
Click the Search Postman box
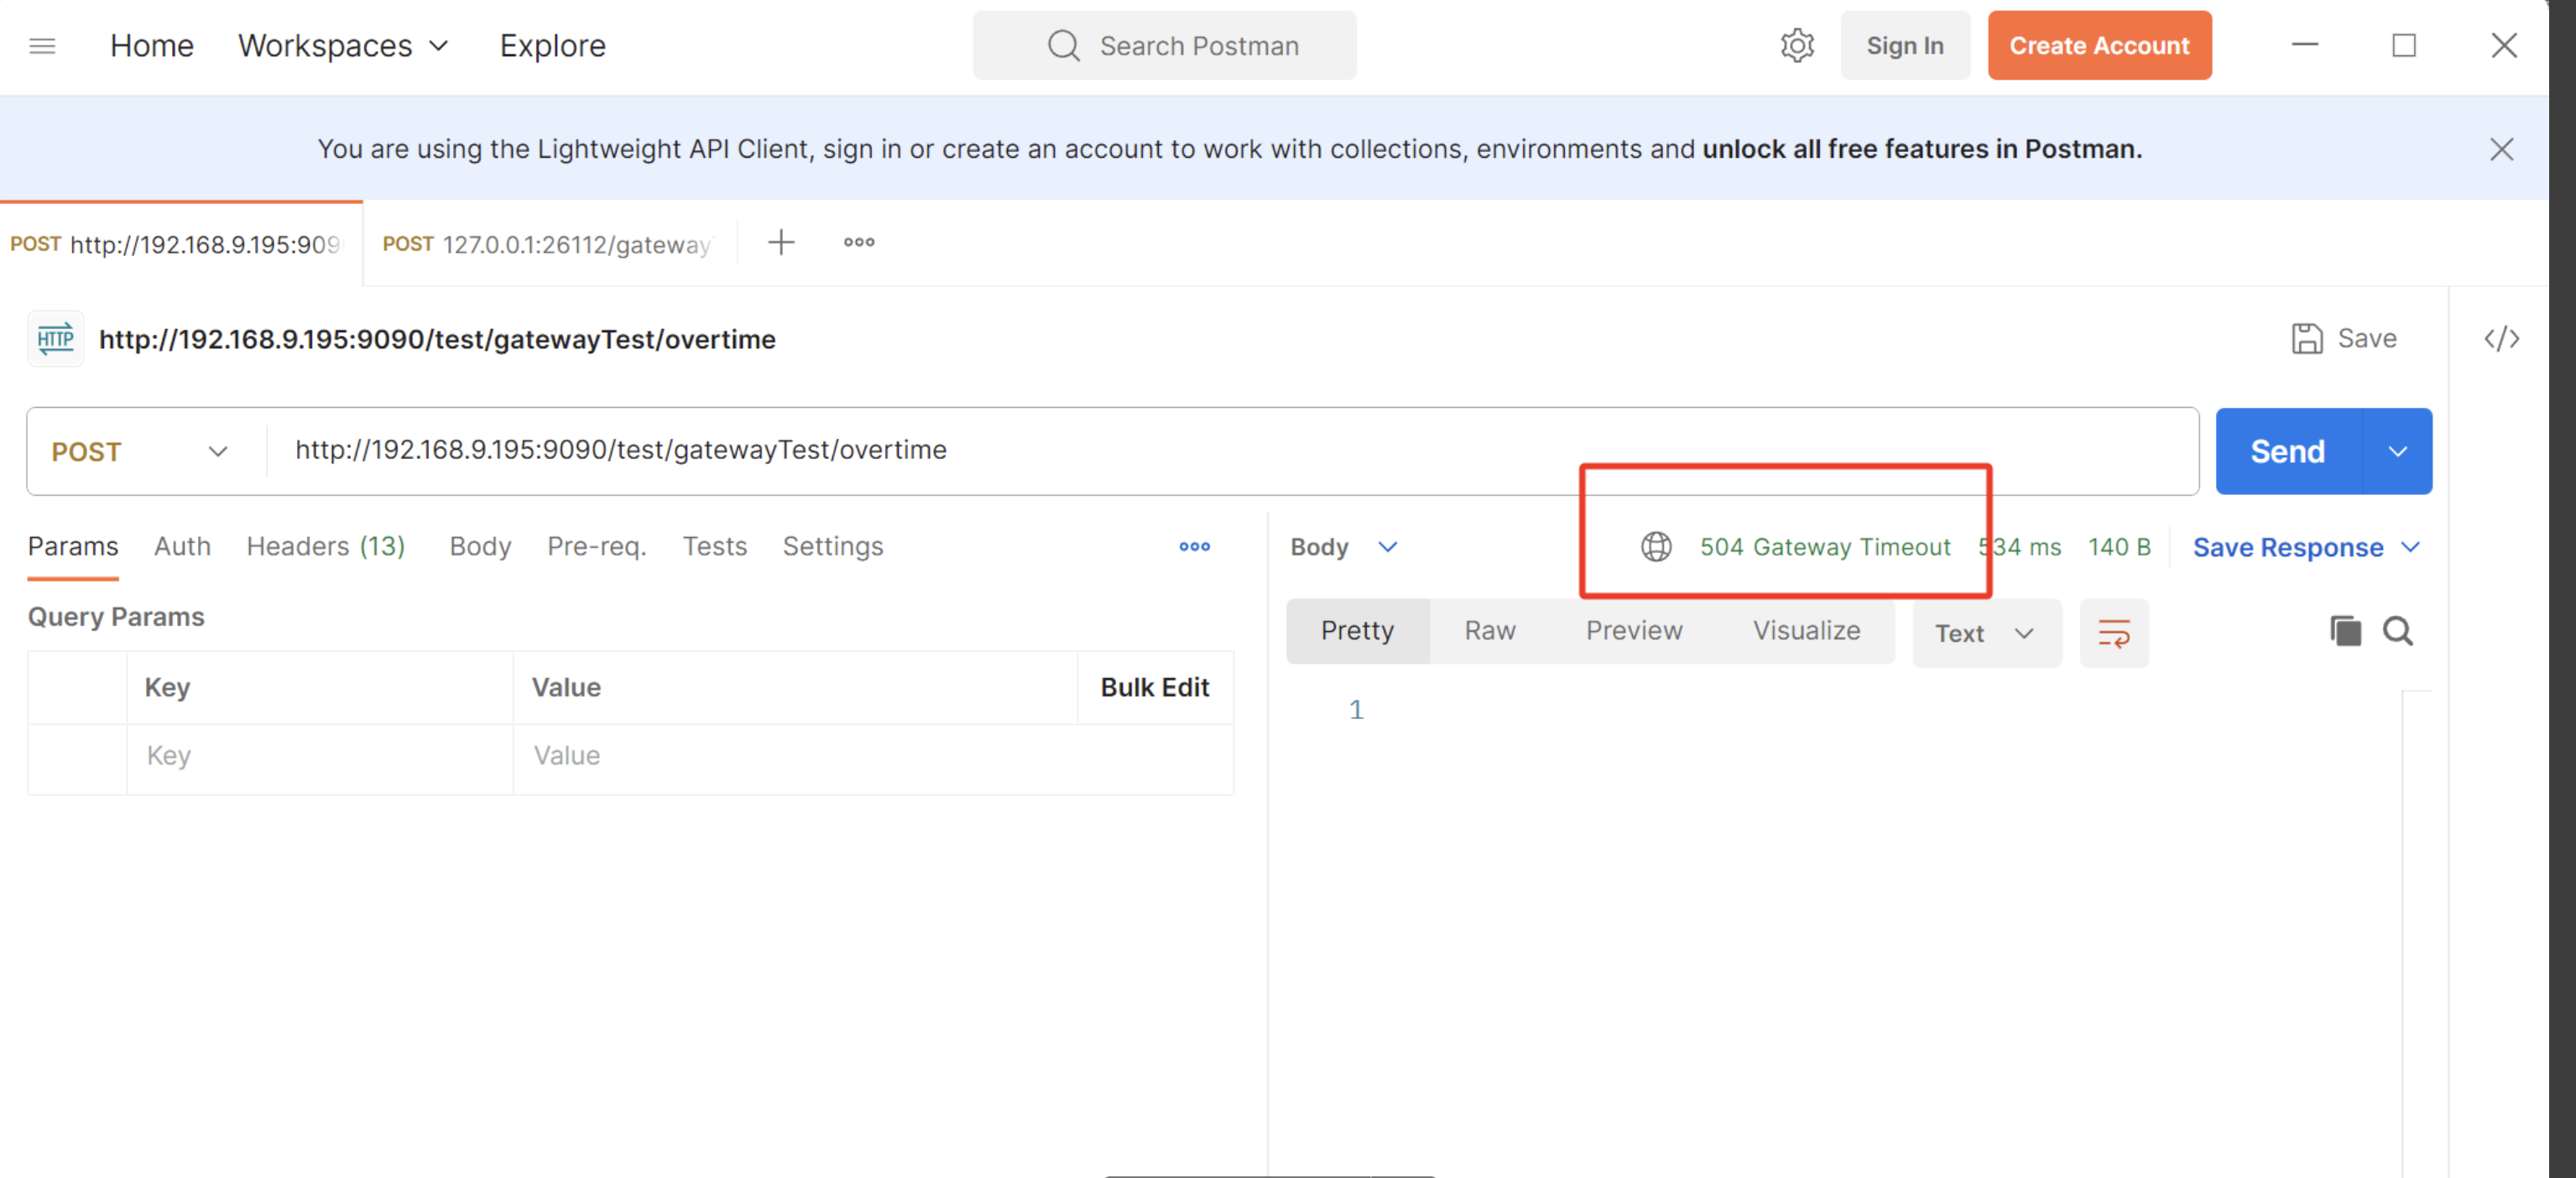coord(1164,46)
